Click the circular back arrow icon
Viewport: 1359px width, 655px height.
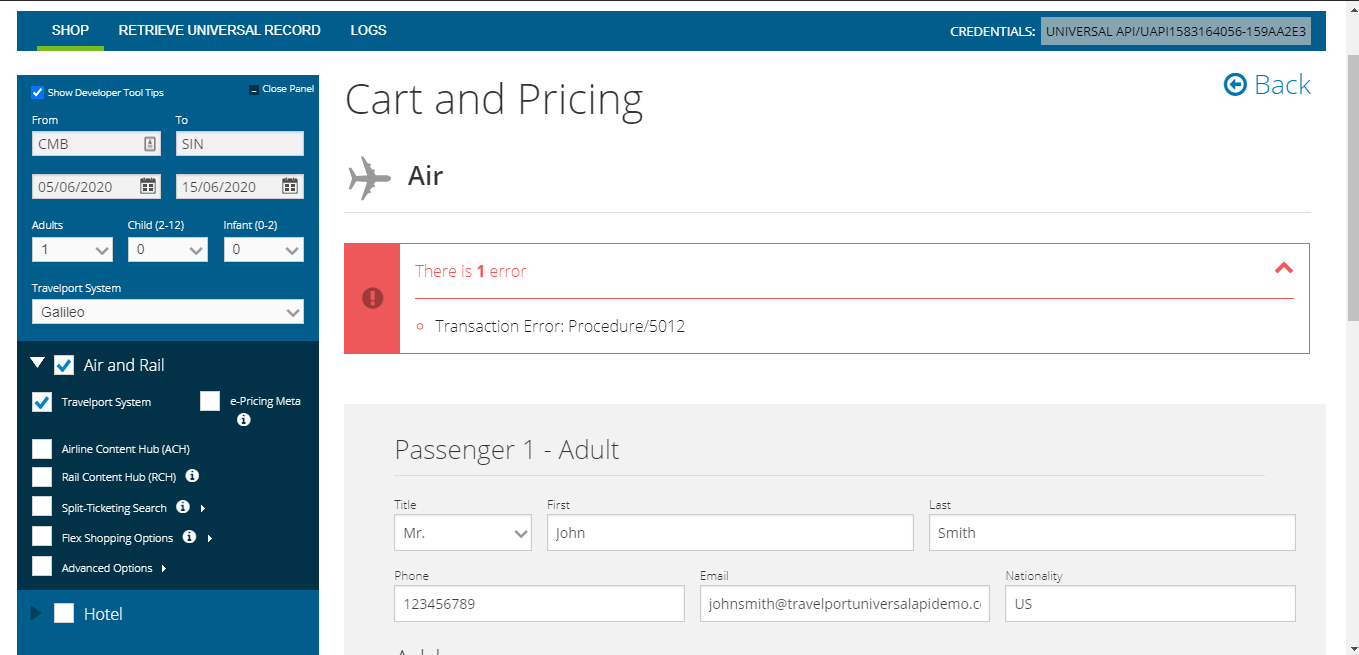[x=1235, y=85]
